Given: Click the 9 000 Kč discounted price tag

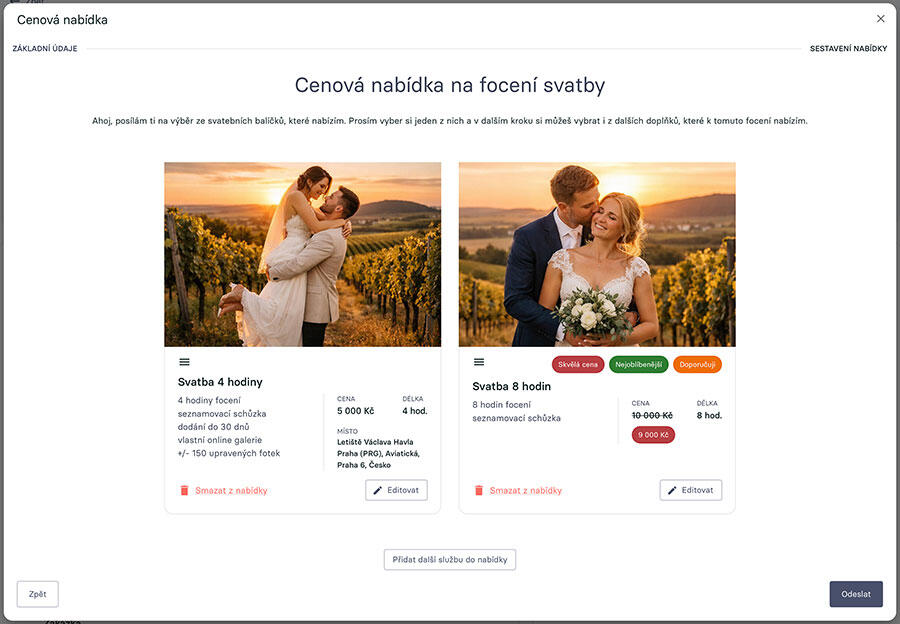Looking at the screenshot, I should click(653, 435).
